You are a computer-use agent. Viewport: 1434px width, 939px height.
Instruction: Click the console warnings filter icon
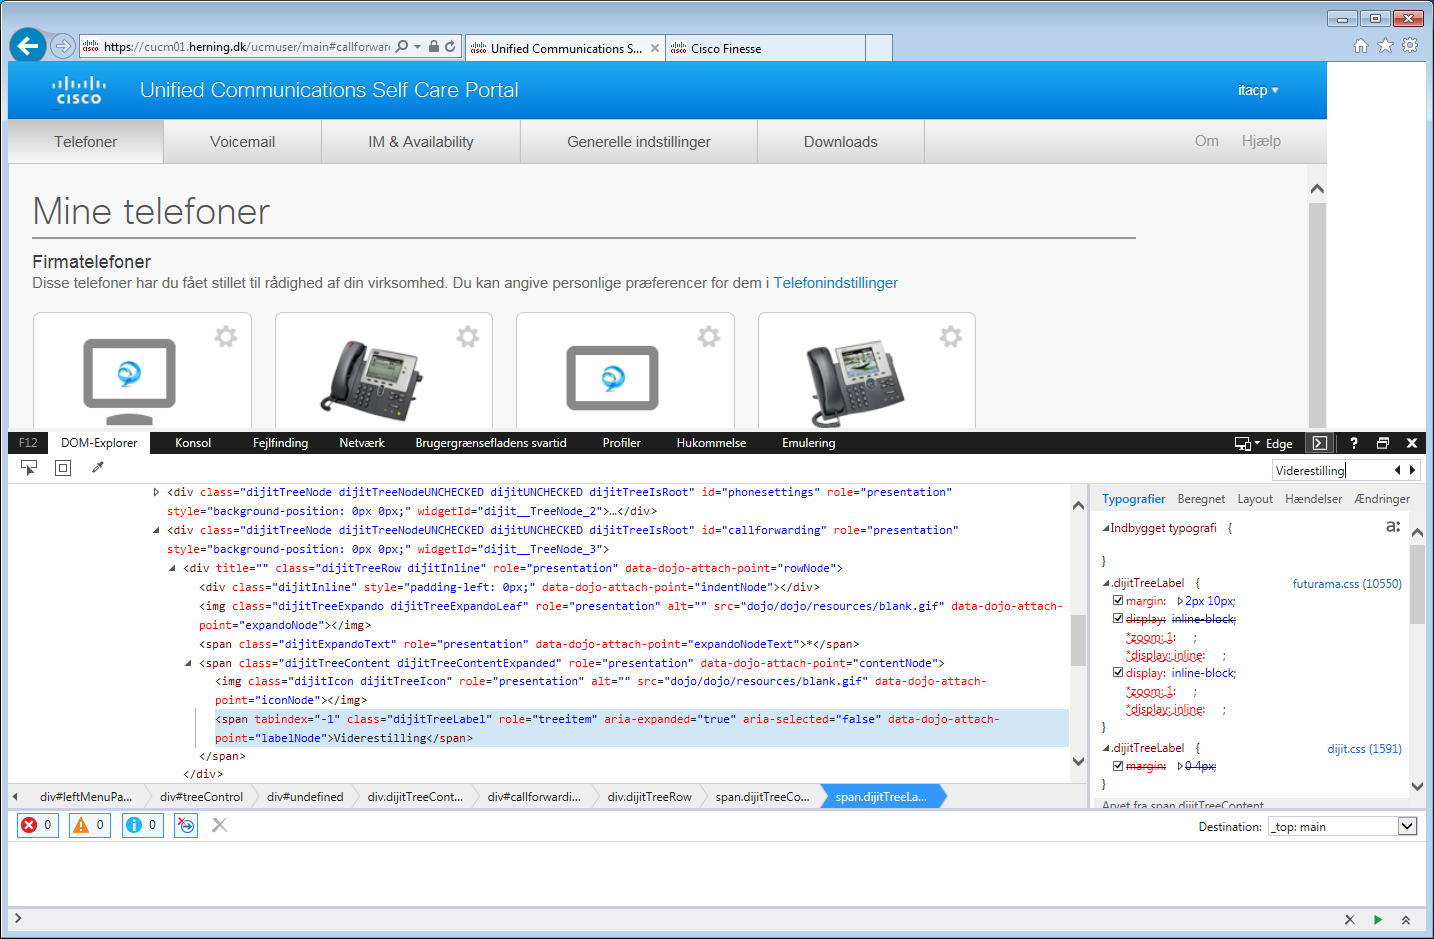click(82, 825)
